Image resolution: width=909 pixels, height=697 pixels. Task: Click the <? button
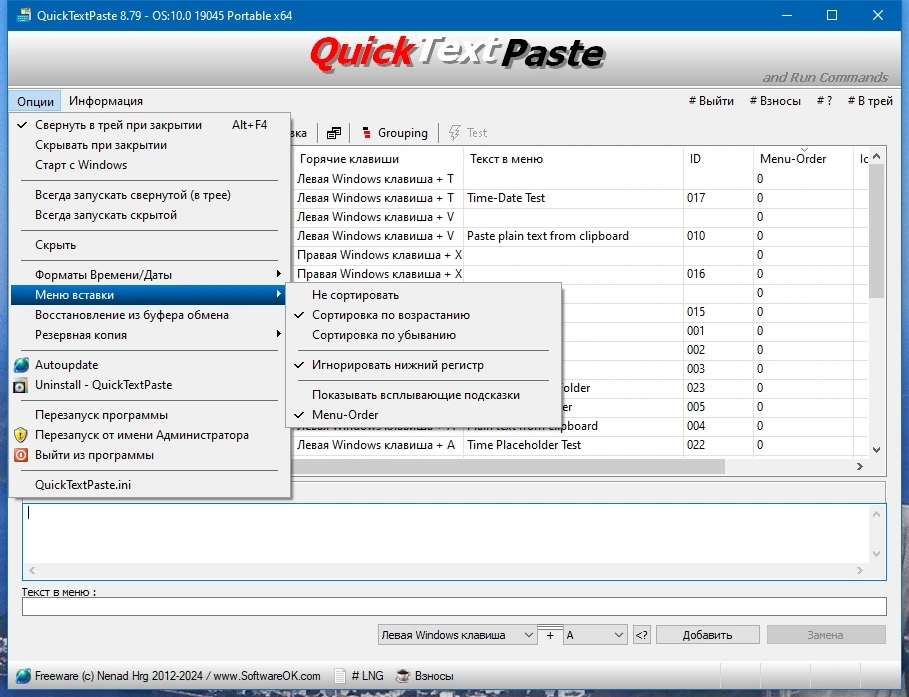tap(641, 635)
